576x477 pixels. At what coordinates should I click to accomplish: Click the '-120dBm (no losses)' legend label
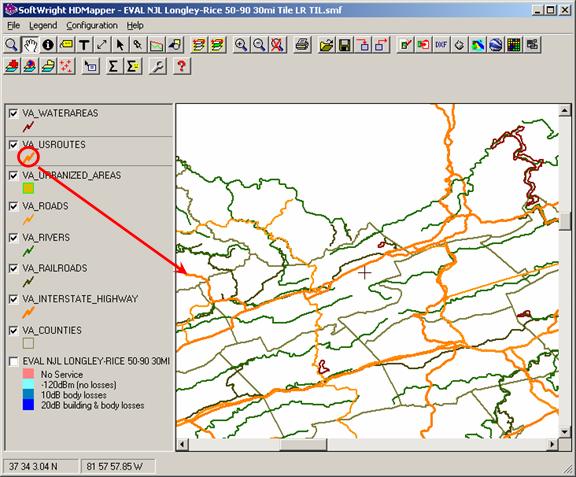[x=79, y=385]
